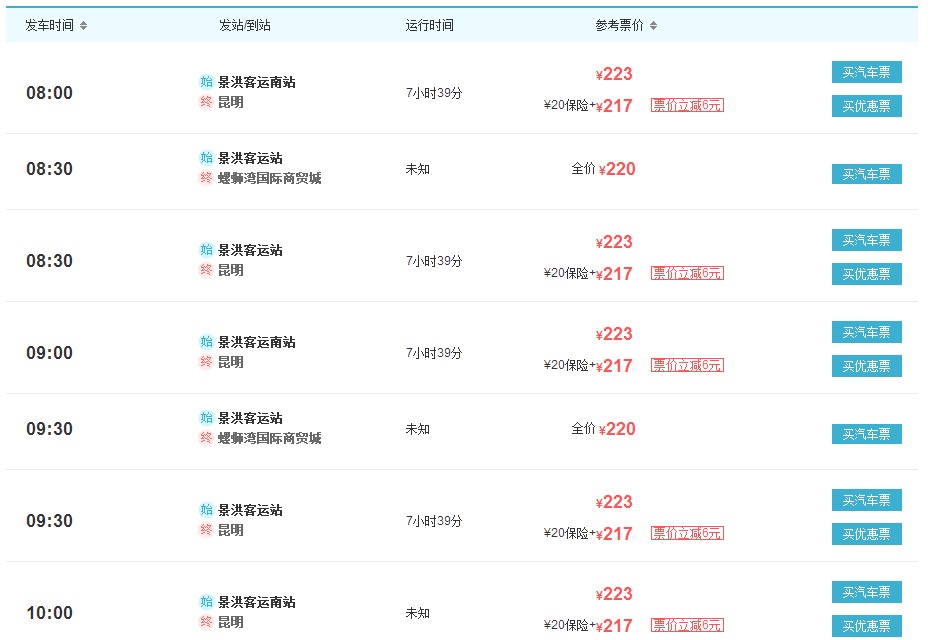Screen dimensions: 934x640
Task: Open the 票价立减6元 tag in the 08:00 row
Action: 687,105
